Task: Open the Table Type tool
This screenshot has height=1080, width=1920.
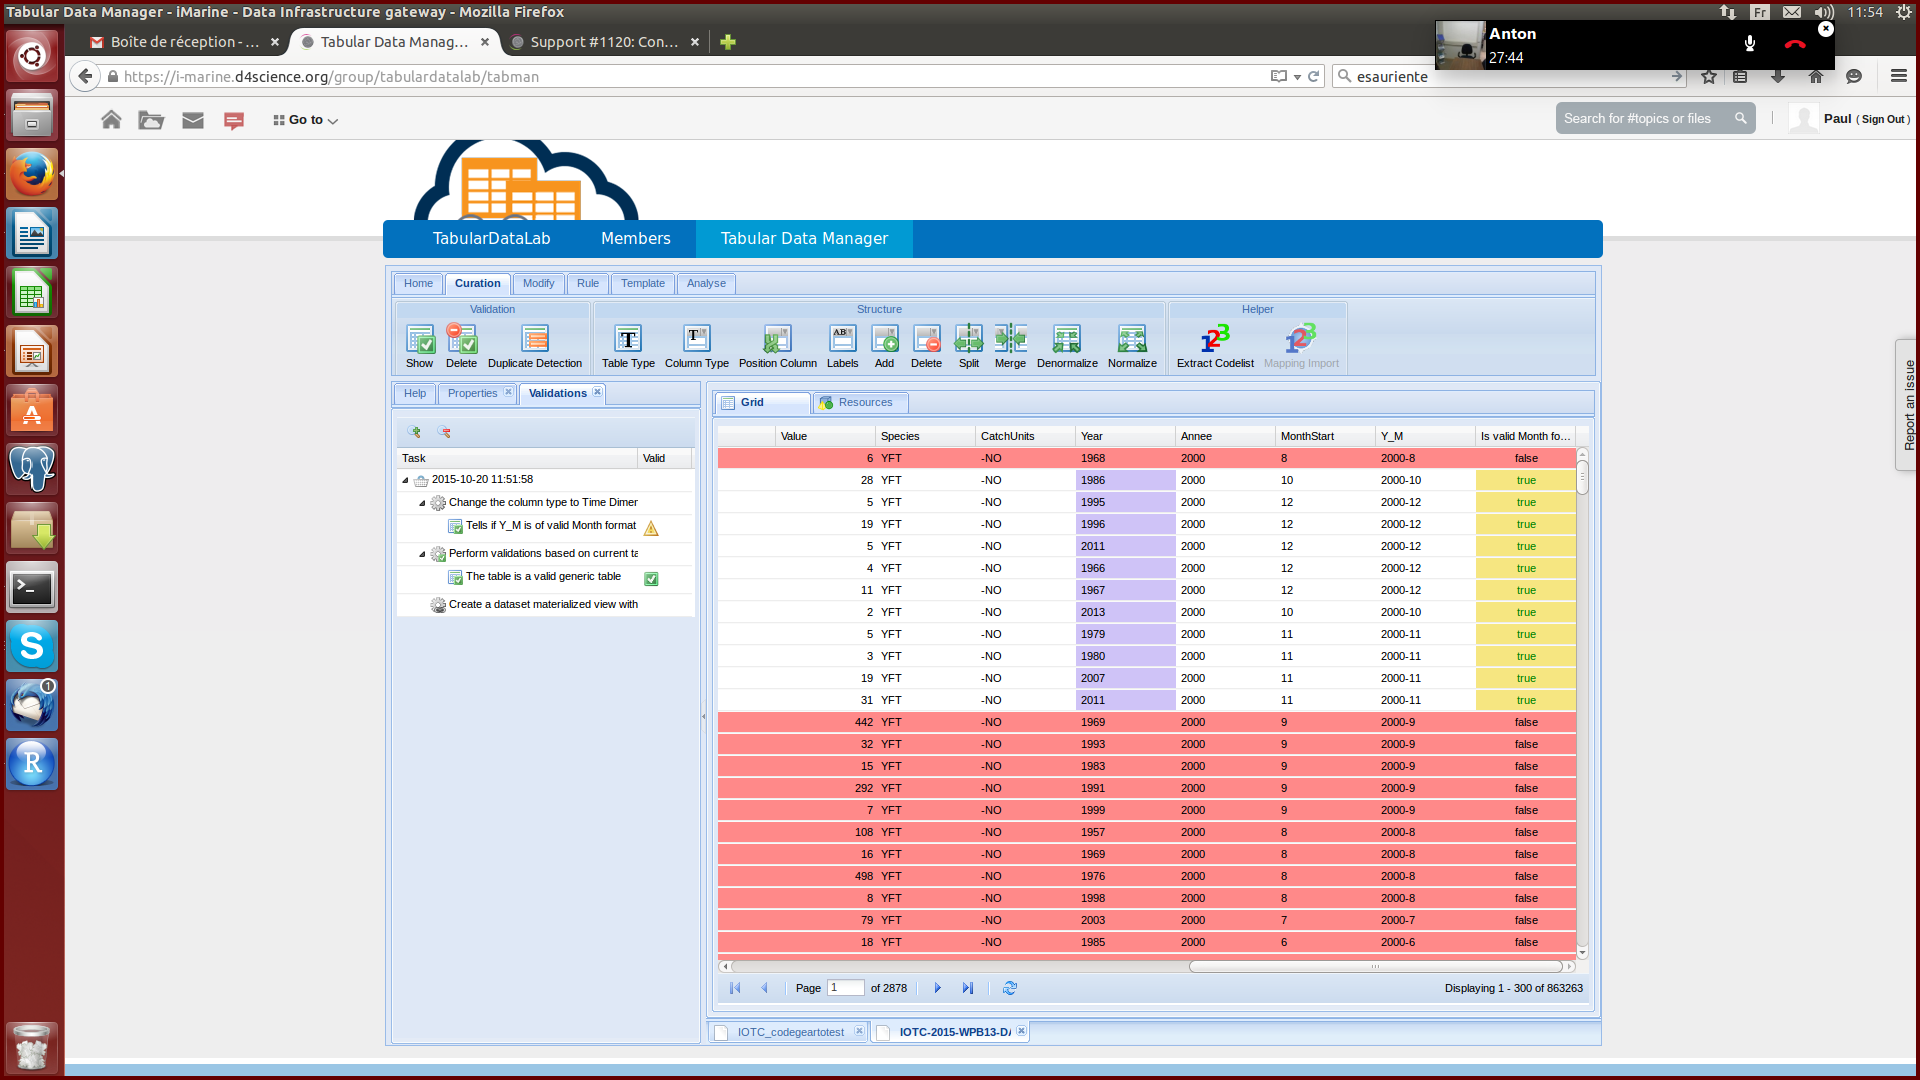Action: [628, 339]
